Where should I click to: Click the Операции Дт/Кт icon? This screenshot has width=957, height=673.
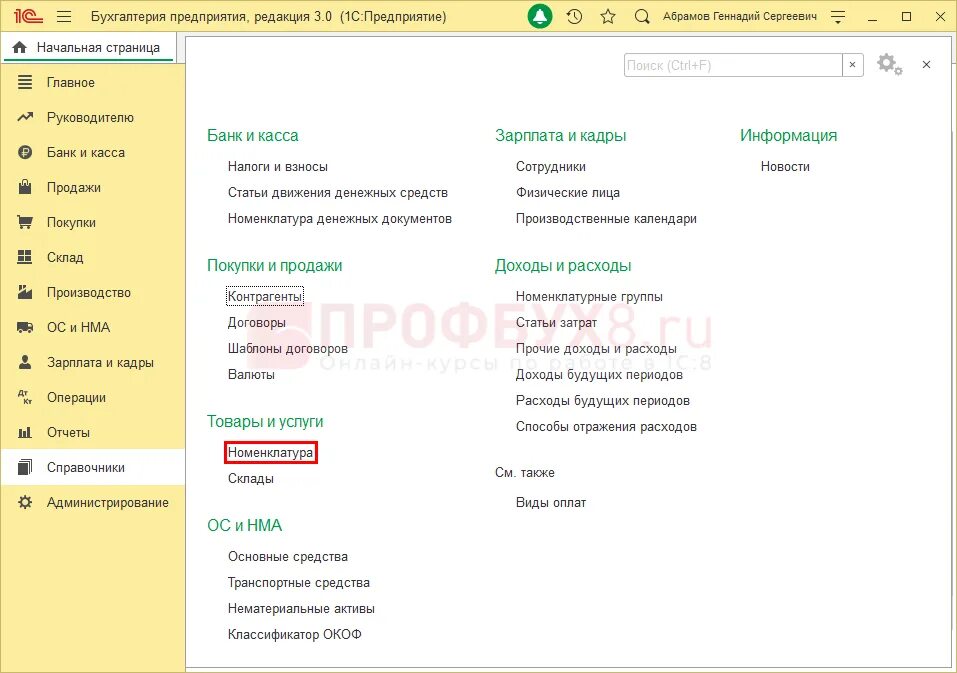[25, 398]
